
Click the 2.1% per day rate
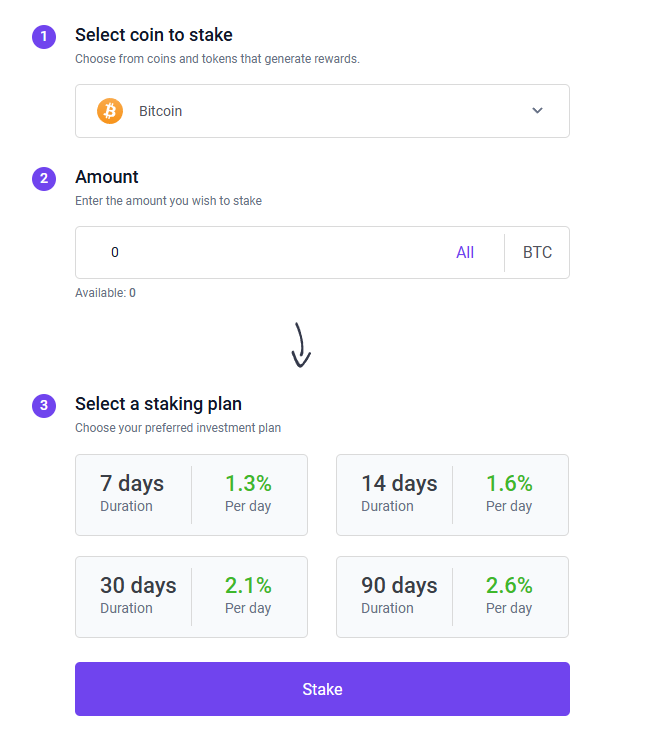tap(248, 586)
